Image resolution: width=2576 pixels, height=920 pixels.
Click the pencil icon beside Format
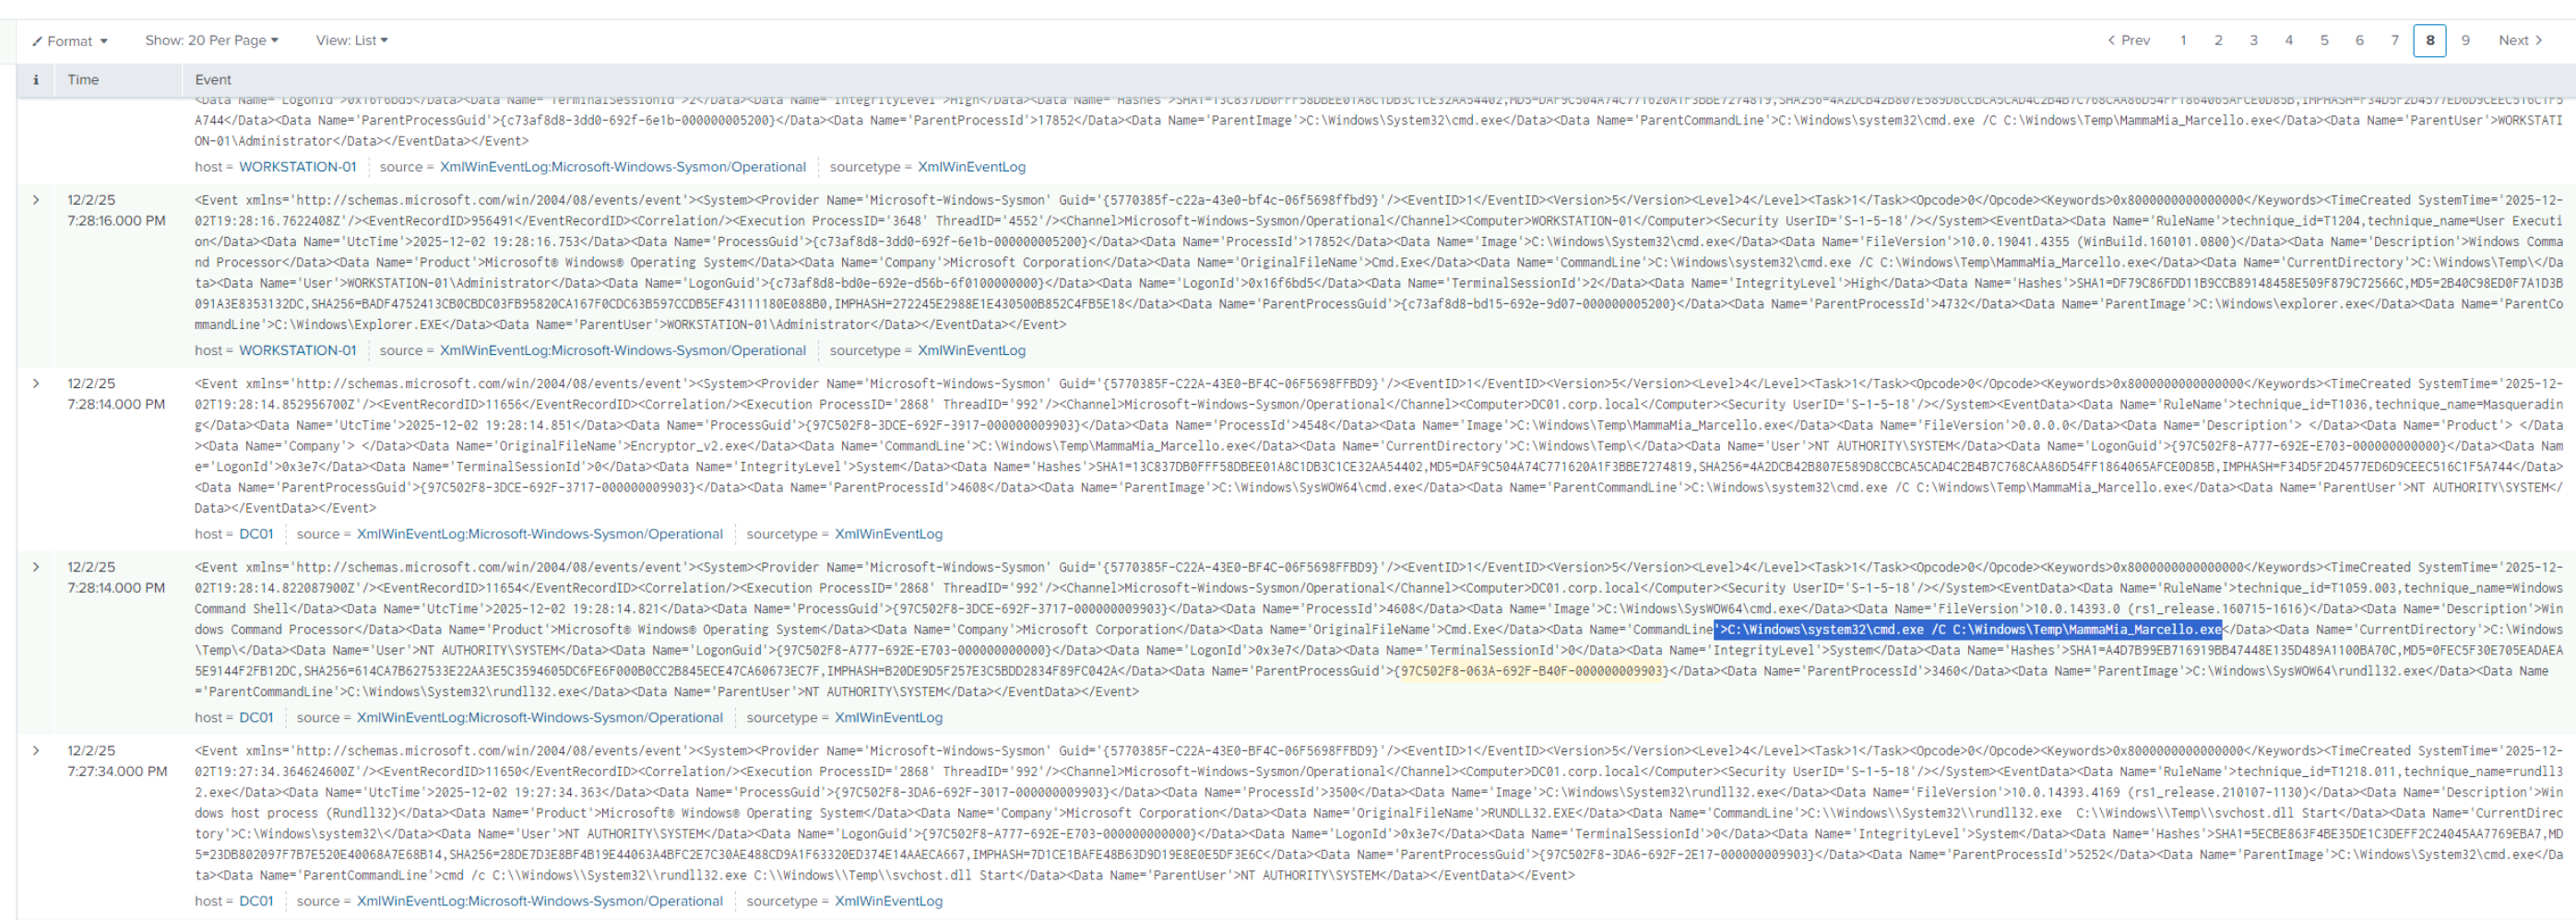(x=37, y=42)
